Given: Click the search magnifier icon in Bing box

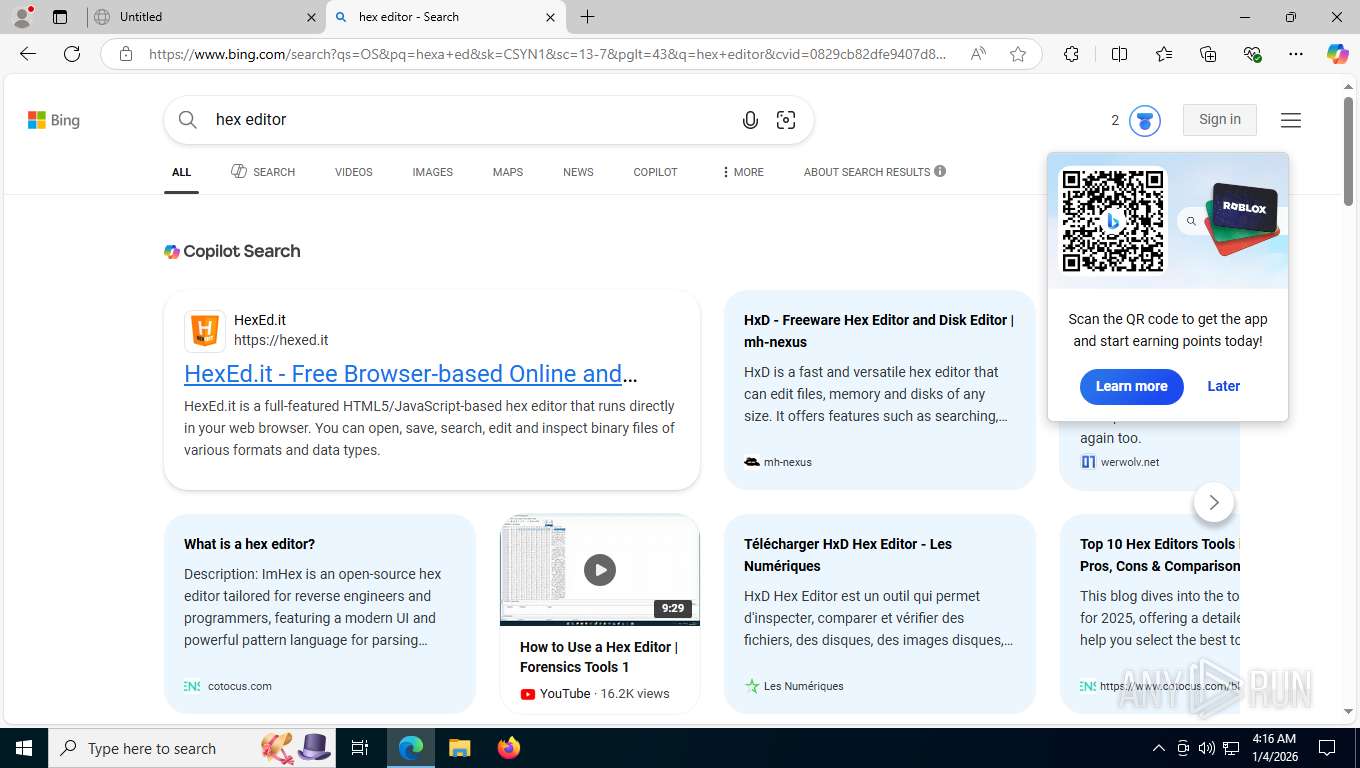Looking at the screenshot, I should pyautogui.click(x=188, y=120).
